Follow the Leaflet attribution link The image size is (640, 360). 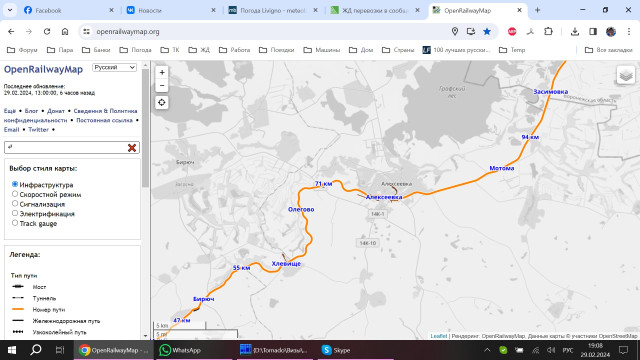[x=439, y=336]
